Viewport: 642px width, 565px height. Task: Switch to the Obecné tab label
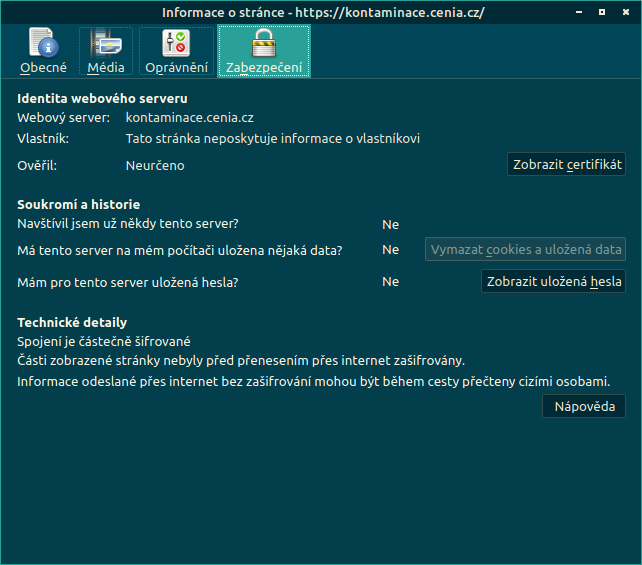[43, 68]
